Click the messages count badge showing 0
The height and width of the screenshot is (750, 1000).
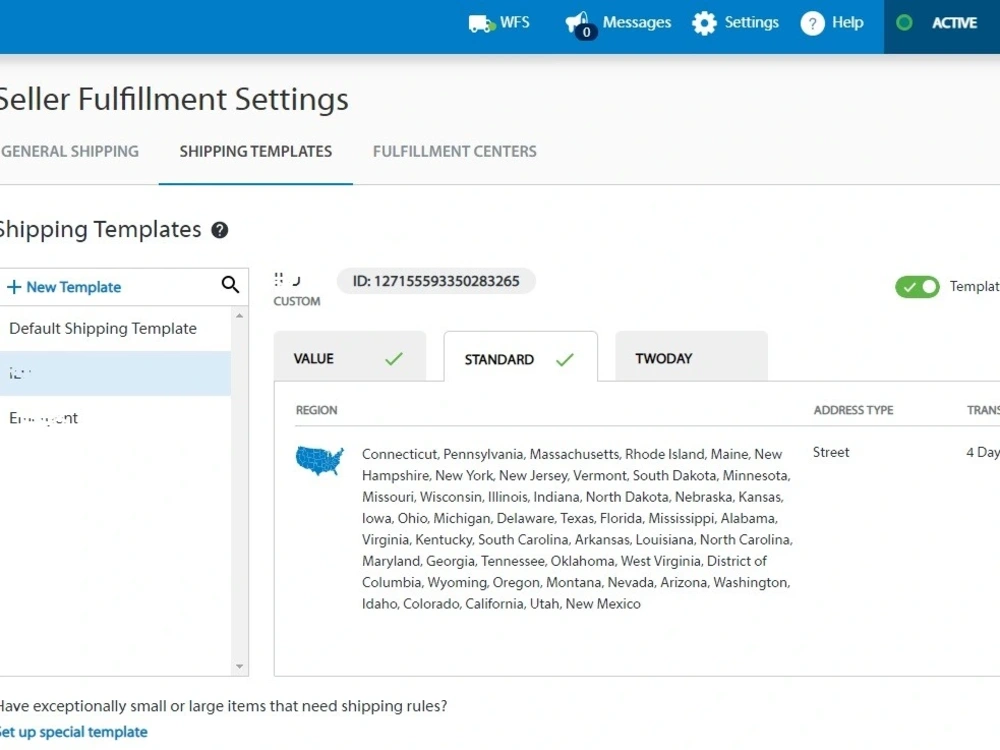pyautogui.click(x=586, y=32)
